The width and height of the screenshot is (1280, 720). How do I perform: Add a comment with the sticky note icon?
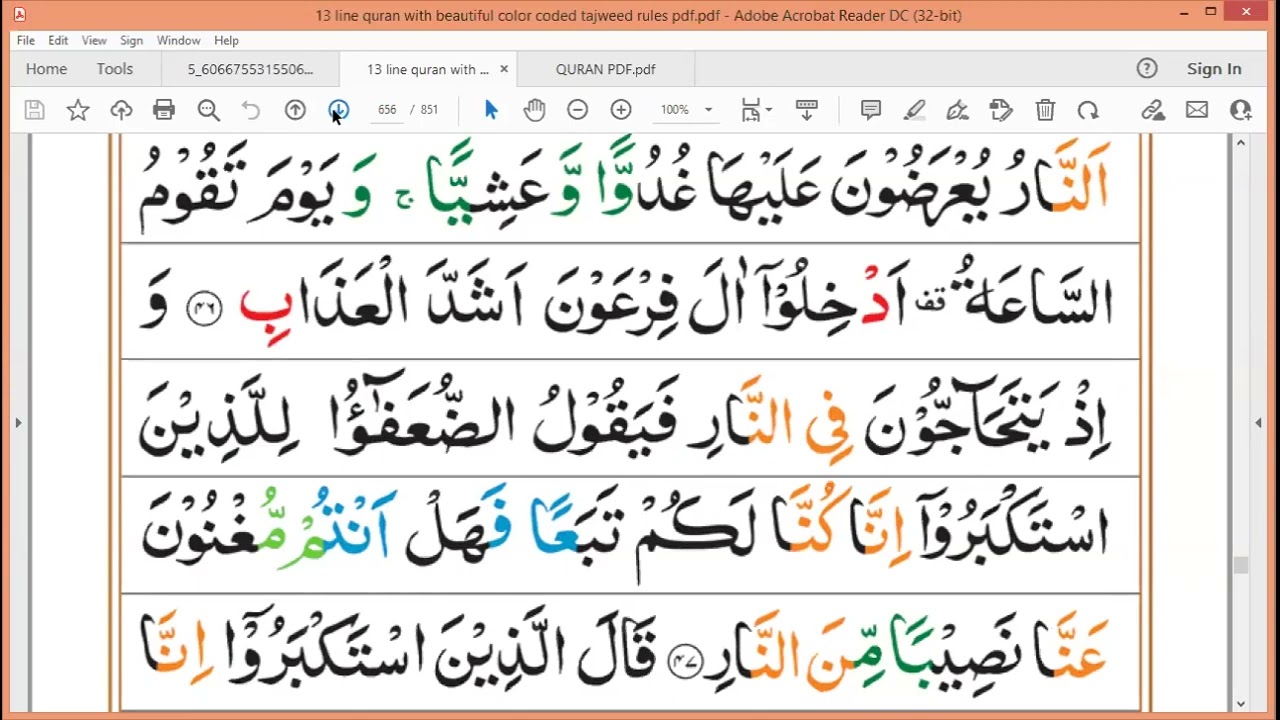pyautogui.click(x=871, y=110)
